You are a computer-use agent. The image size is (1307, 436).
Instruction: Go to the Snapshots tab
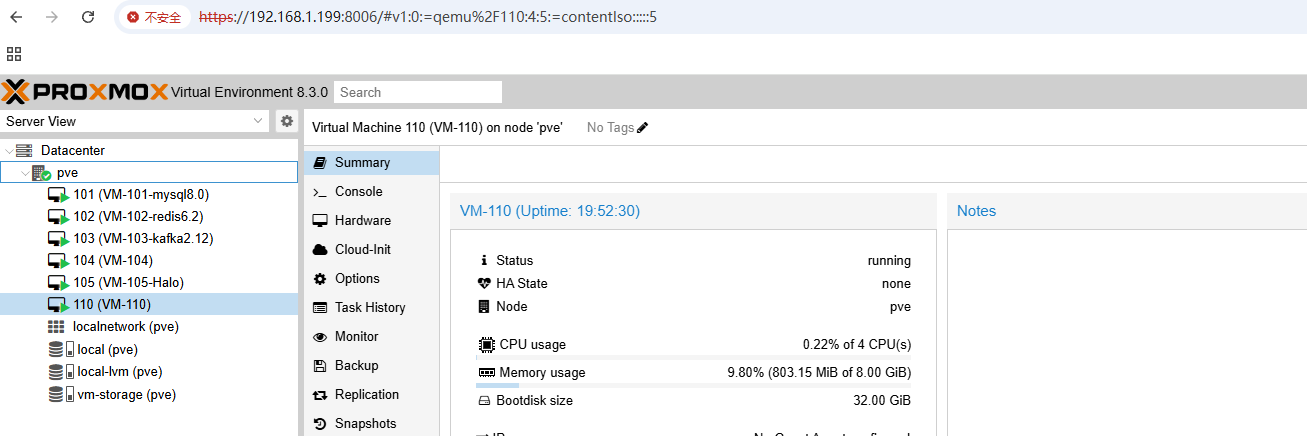(365, 423)
